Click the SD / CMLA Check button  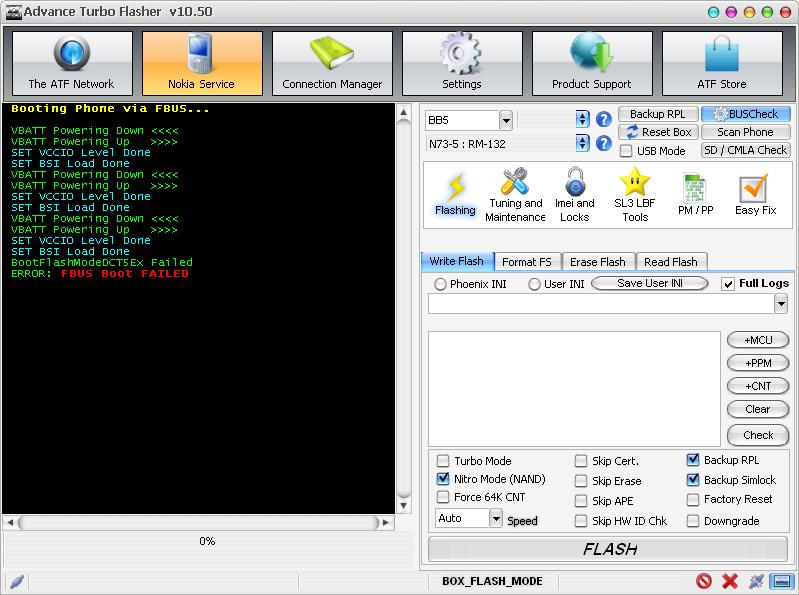pyautogui.click(x=745, y=150)
